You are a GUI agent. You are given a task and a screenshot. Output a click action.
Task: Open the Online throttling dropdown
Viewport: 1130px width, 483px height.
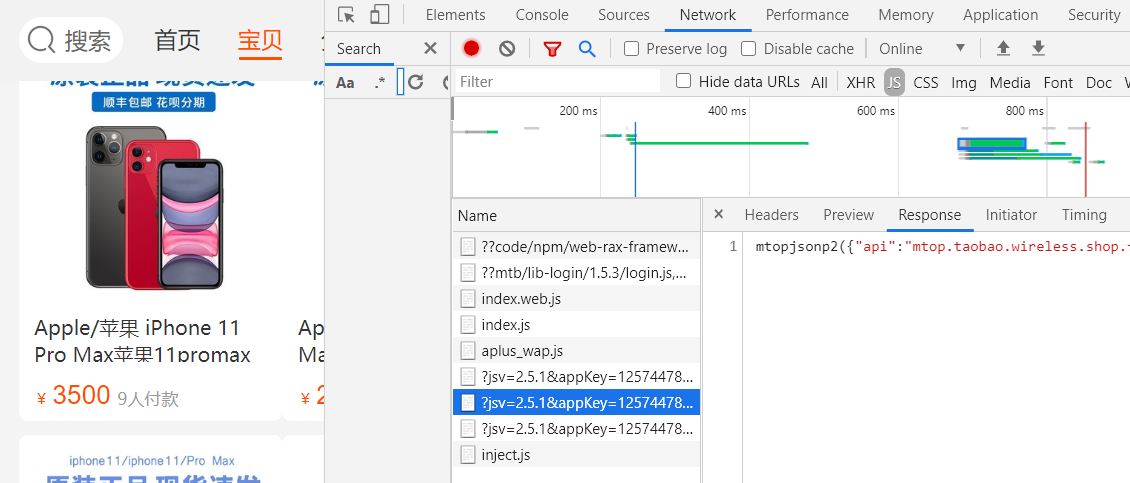pyautogui.click(x=922, y=48)
